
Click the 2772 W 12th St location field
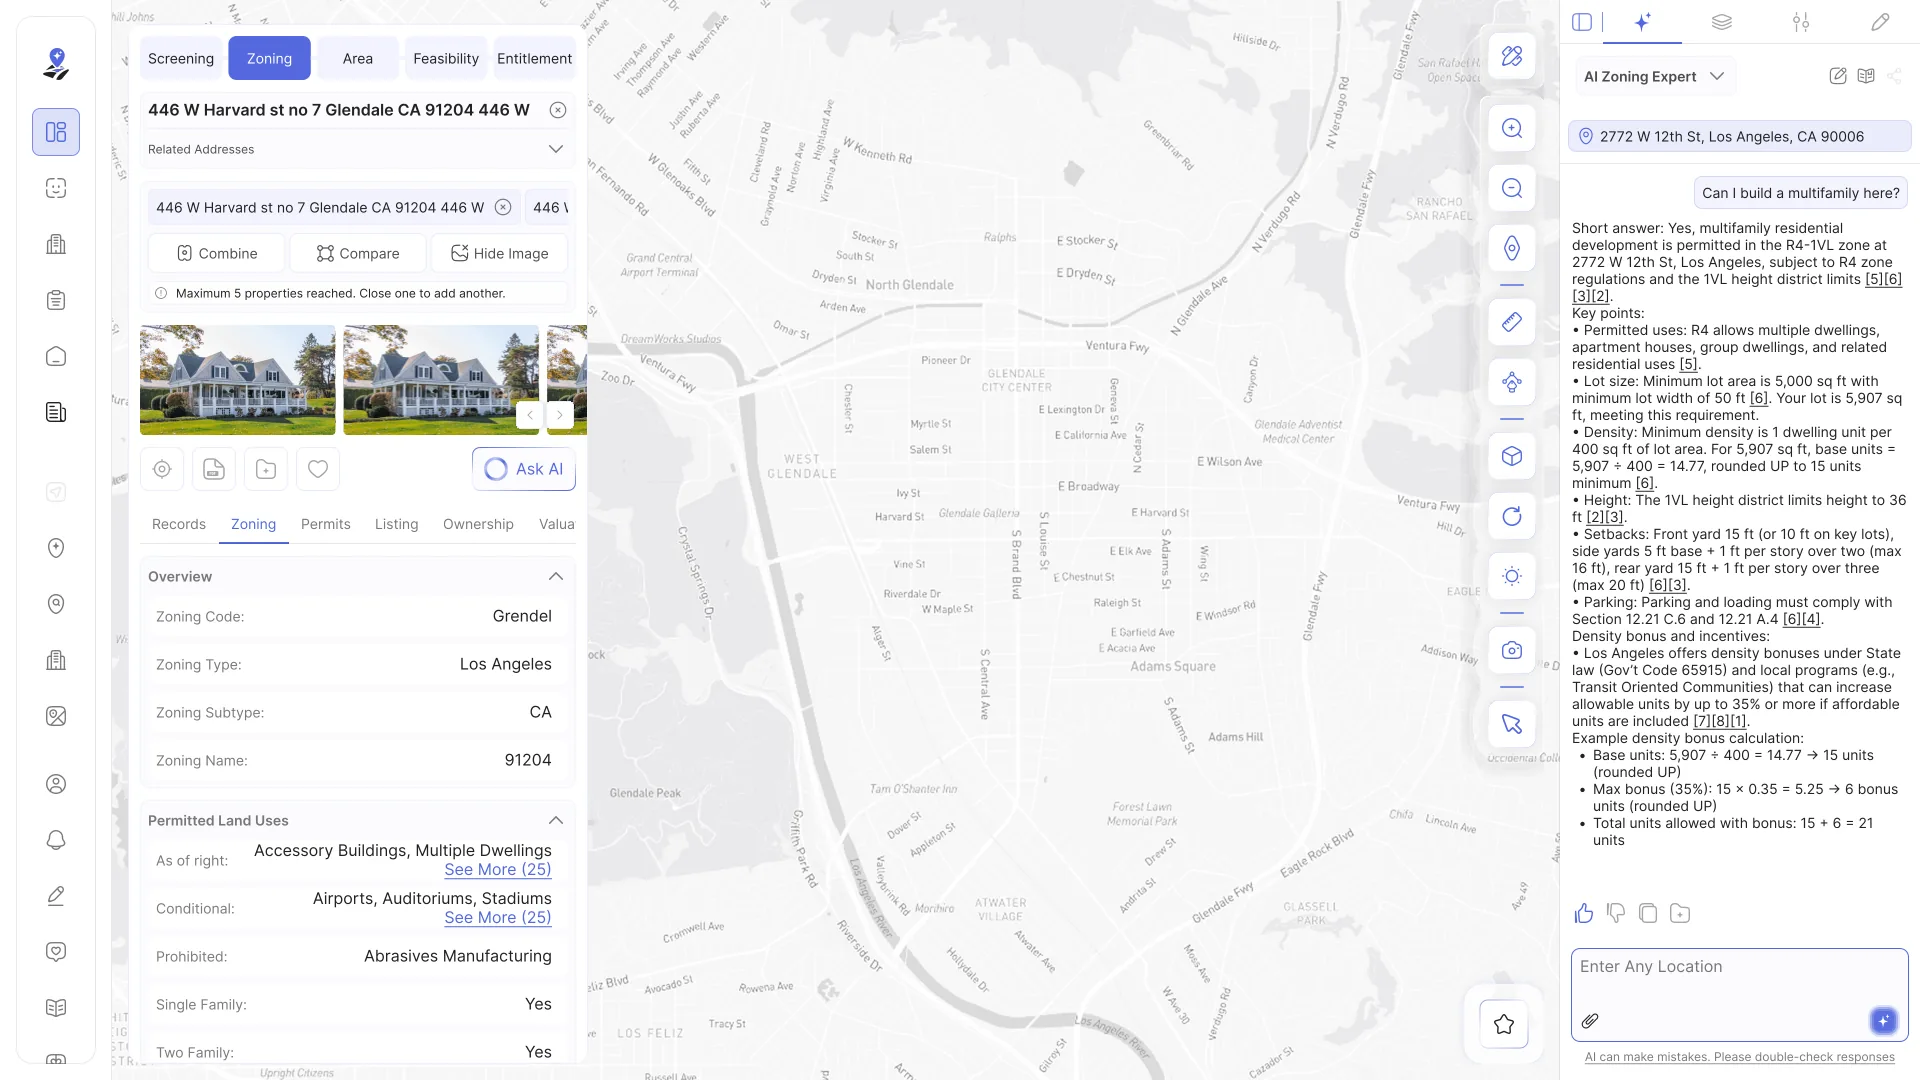[x=1740, y=136]
